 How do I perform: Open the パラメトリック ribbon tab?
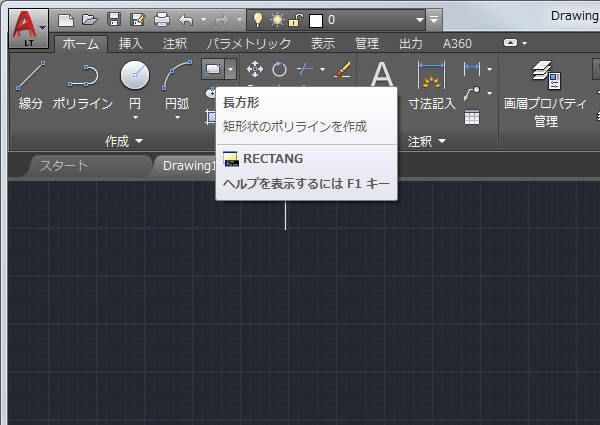[249, 44]
